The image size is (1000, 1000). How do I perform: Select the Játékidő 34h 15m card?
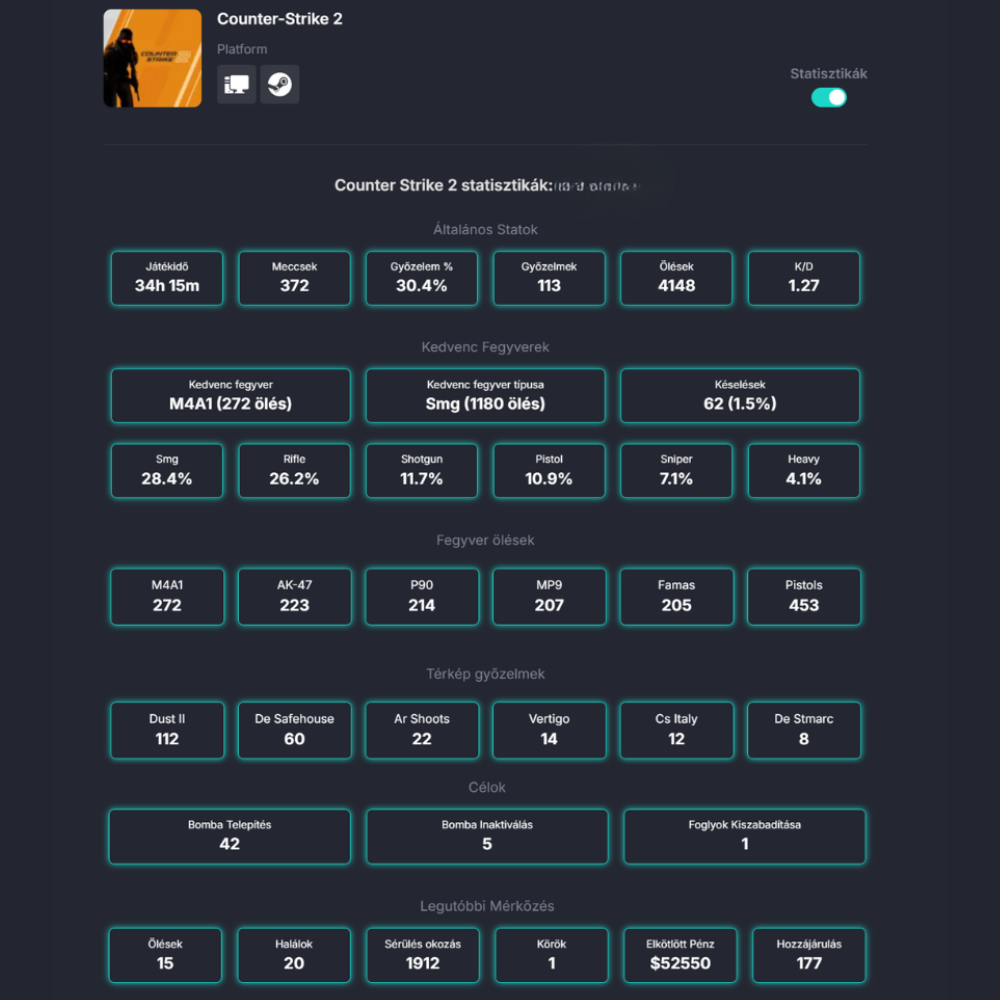pyautogui.click(x=167, y=278)
